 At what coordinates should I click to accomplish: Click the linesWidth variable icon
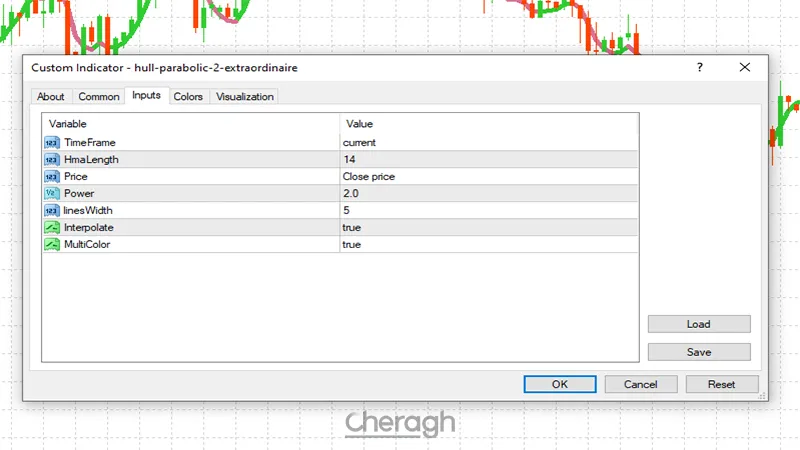(52, 211)
